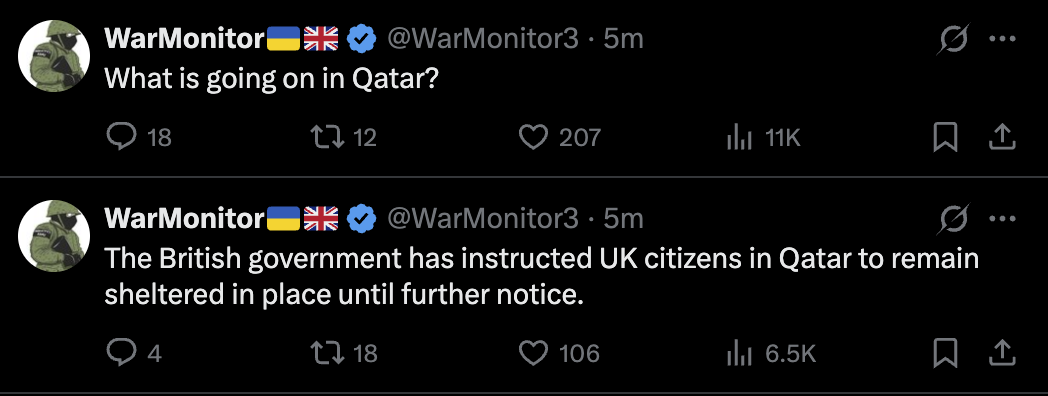
Task: Like the tweet with 207 likes
Action: pyautogui.click(x=533, y=137)
